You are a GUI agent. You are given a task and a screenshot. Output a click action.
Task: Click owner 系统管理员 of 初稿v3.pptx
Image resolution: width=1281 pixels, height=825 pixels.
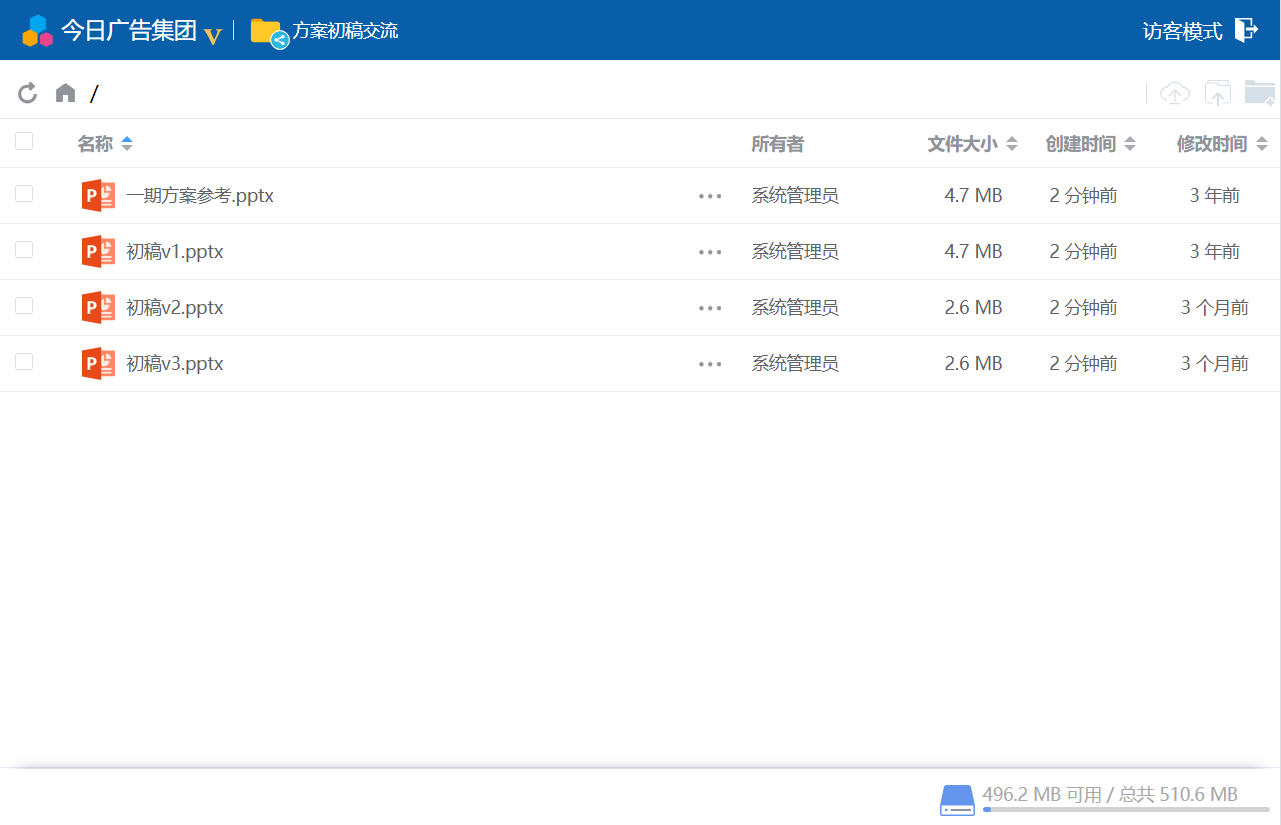[795, 364]
